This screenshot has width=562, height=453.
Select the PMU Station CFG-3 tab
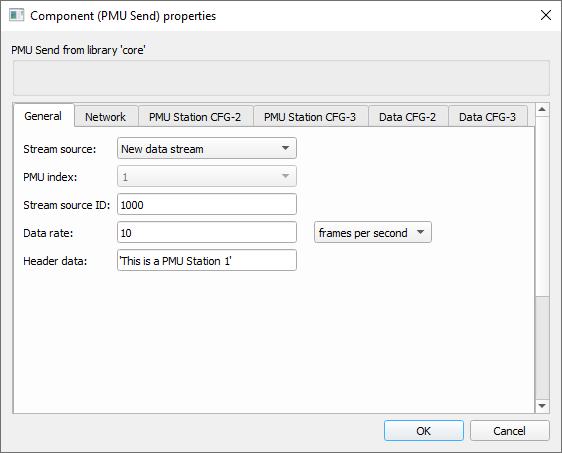click(310, 117)
